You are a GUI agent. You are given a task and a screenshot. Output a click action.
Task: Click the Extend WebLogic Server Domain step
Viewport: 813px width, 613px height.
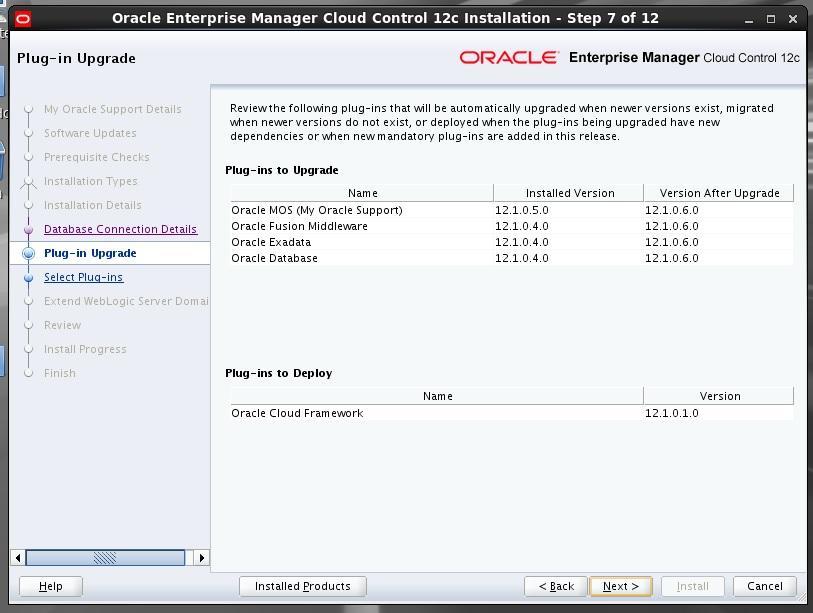126,301
